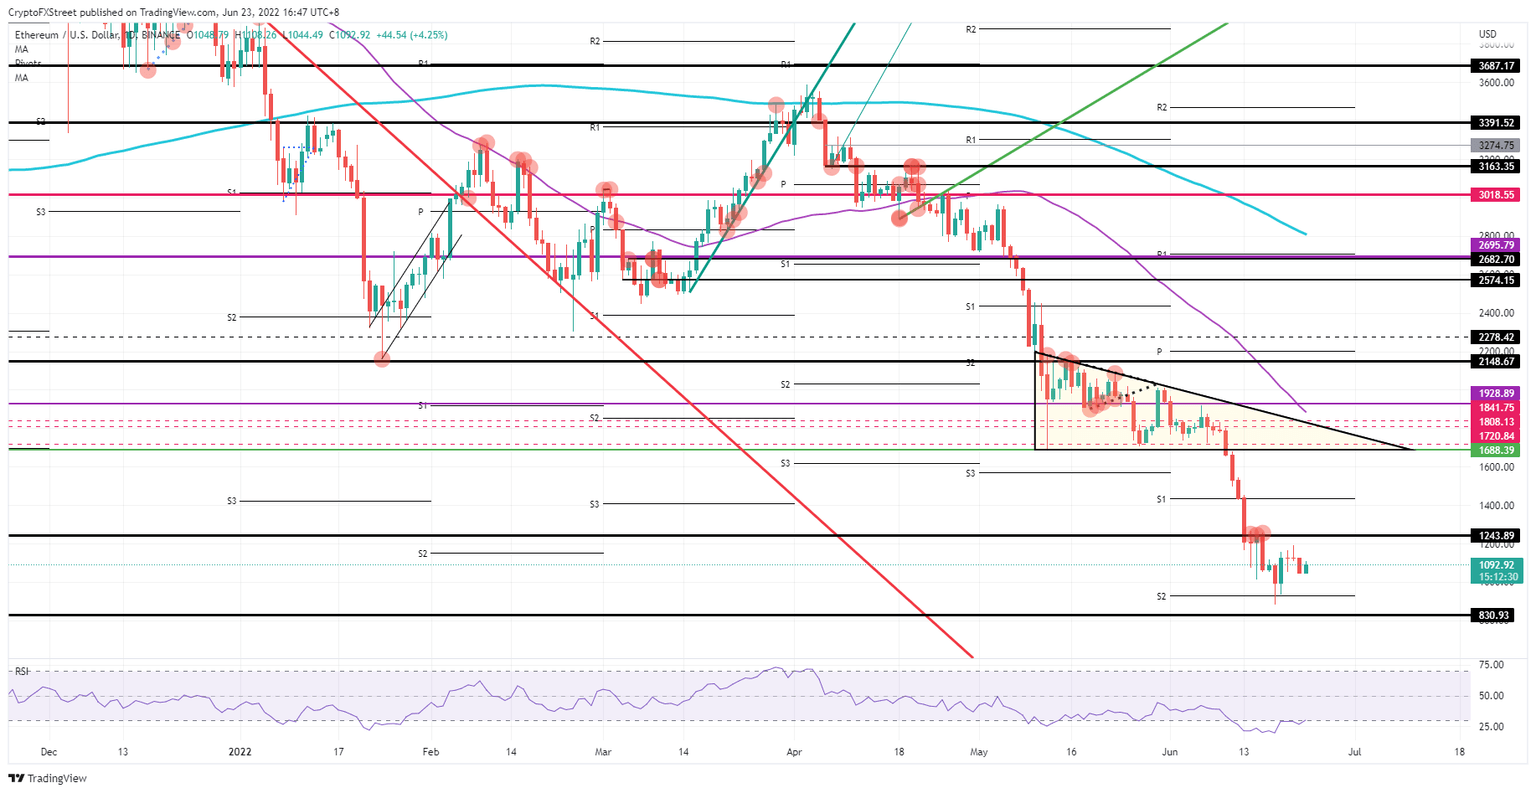
Task: Toggle visibility of the Pivots indicator
Action: coord(29,63)
